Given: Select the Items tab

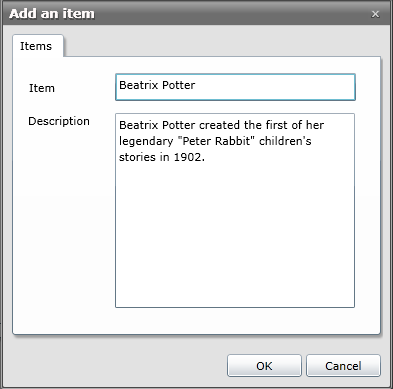Looking at the screenshot, I should click(38, 46).
